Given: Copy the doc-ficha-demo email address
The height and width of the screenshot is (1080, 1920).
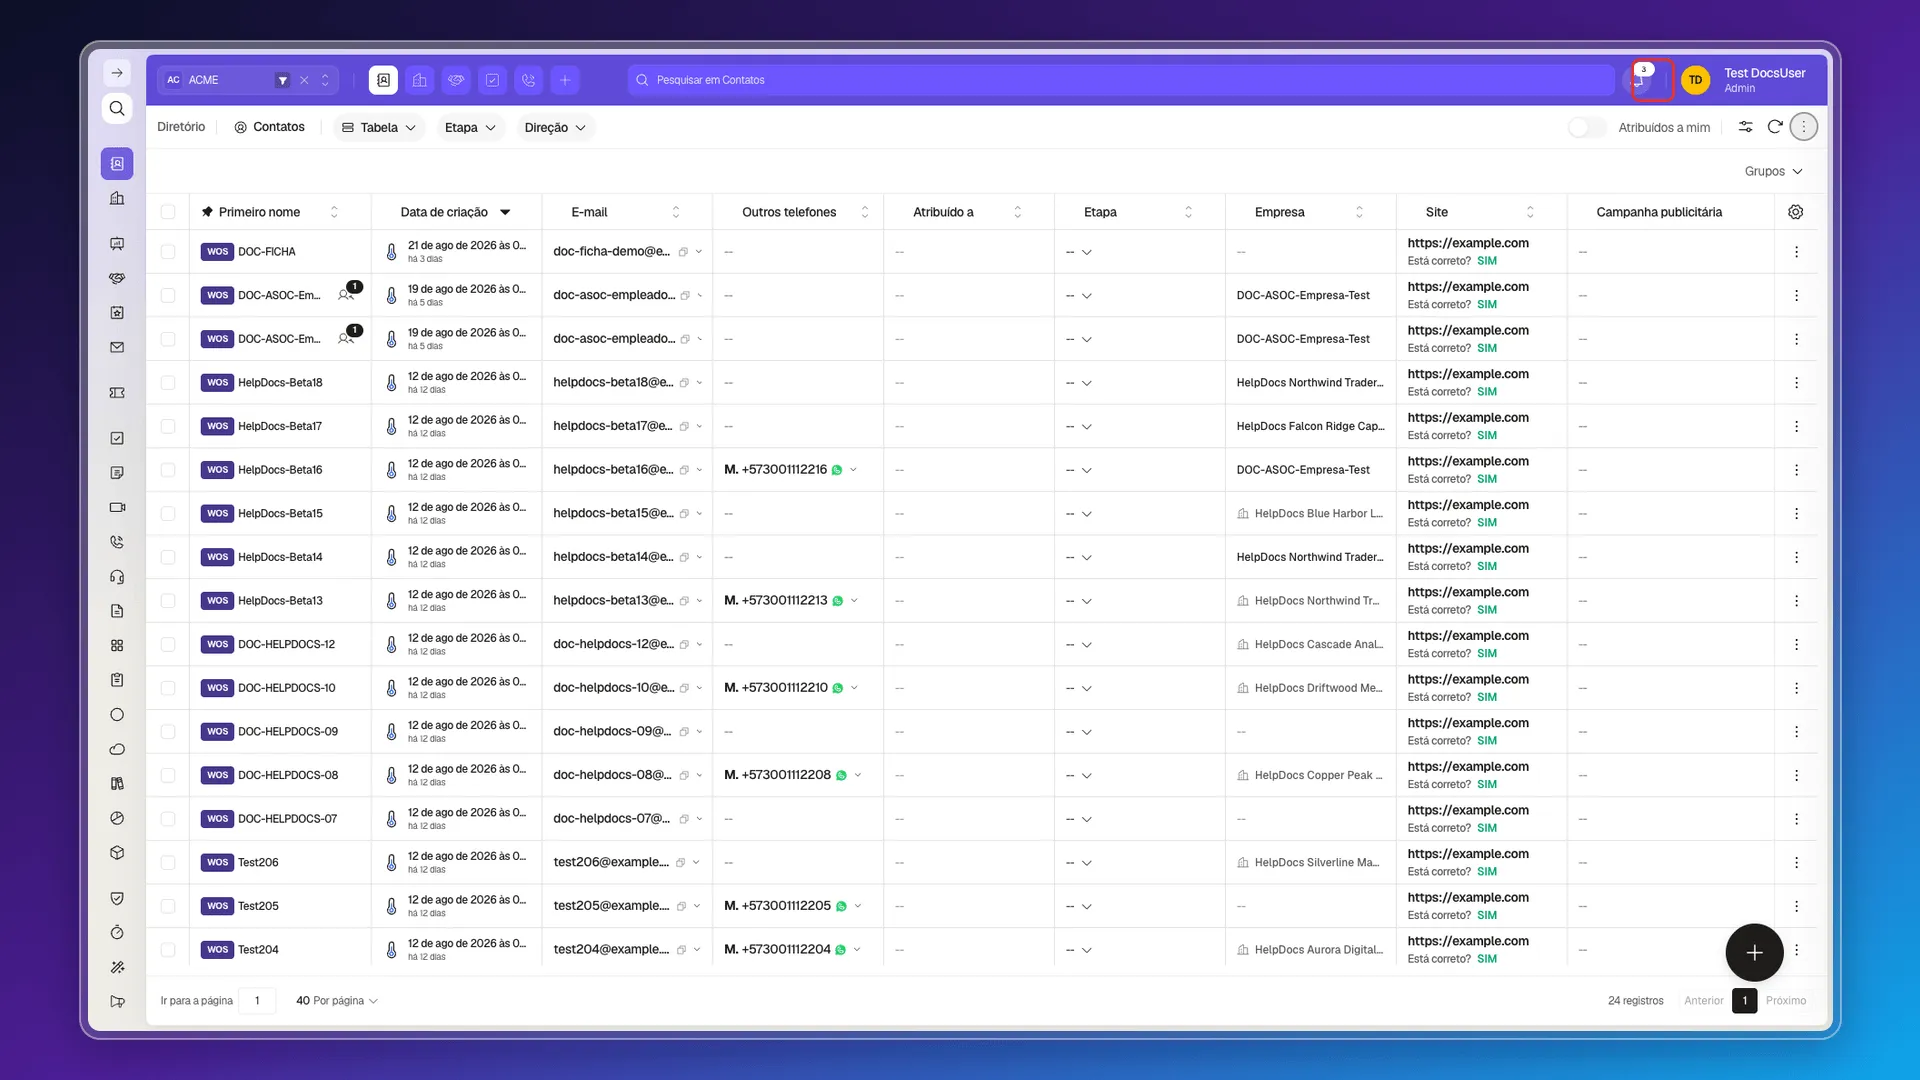Looking at the screenshot, I should 684,252.
